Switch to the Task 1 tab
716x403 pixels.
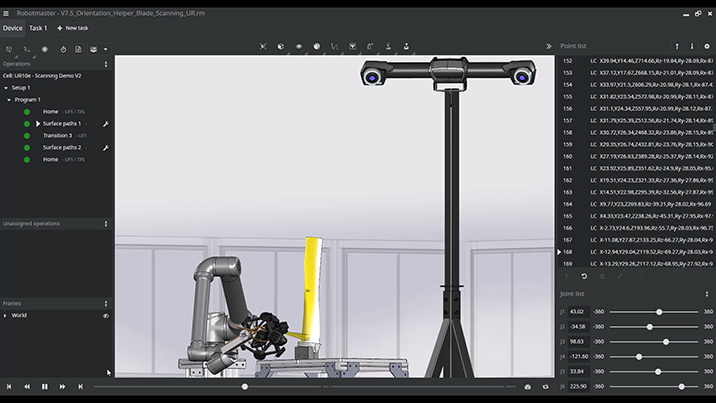pos(38,28)
